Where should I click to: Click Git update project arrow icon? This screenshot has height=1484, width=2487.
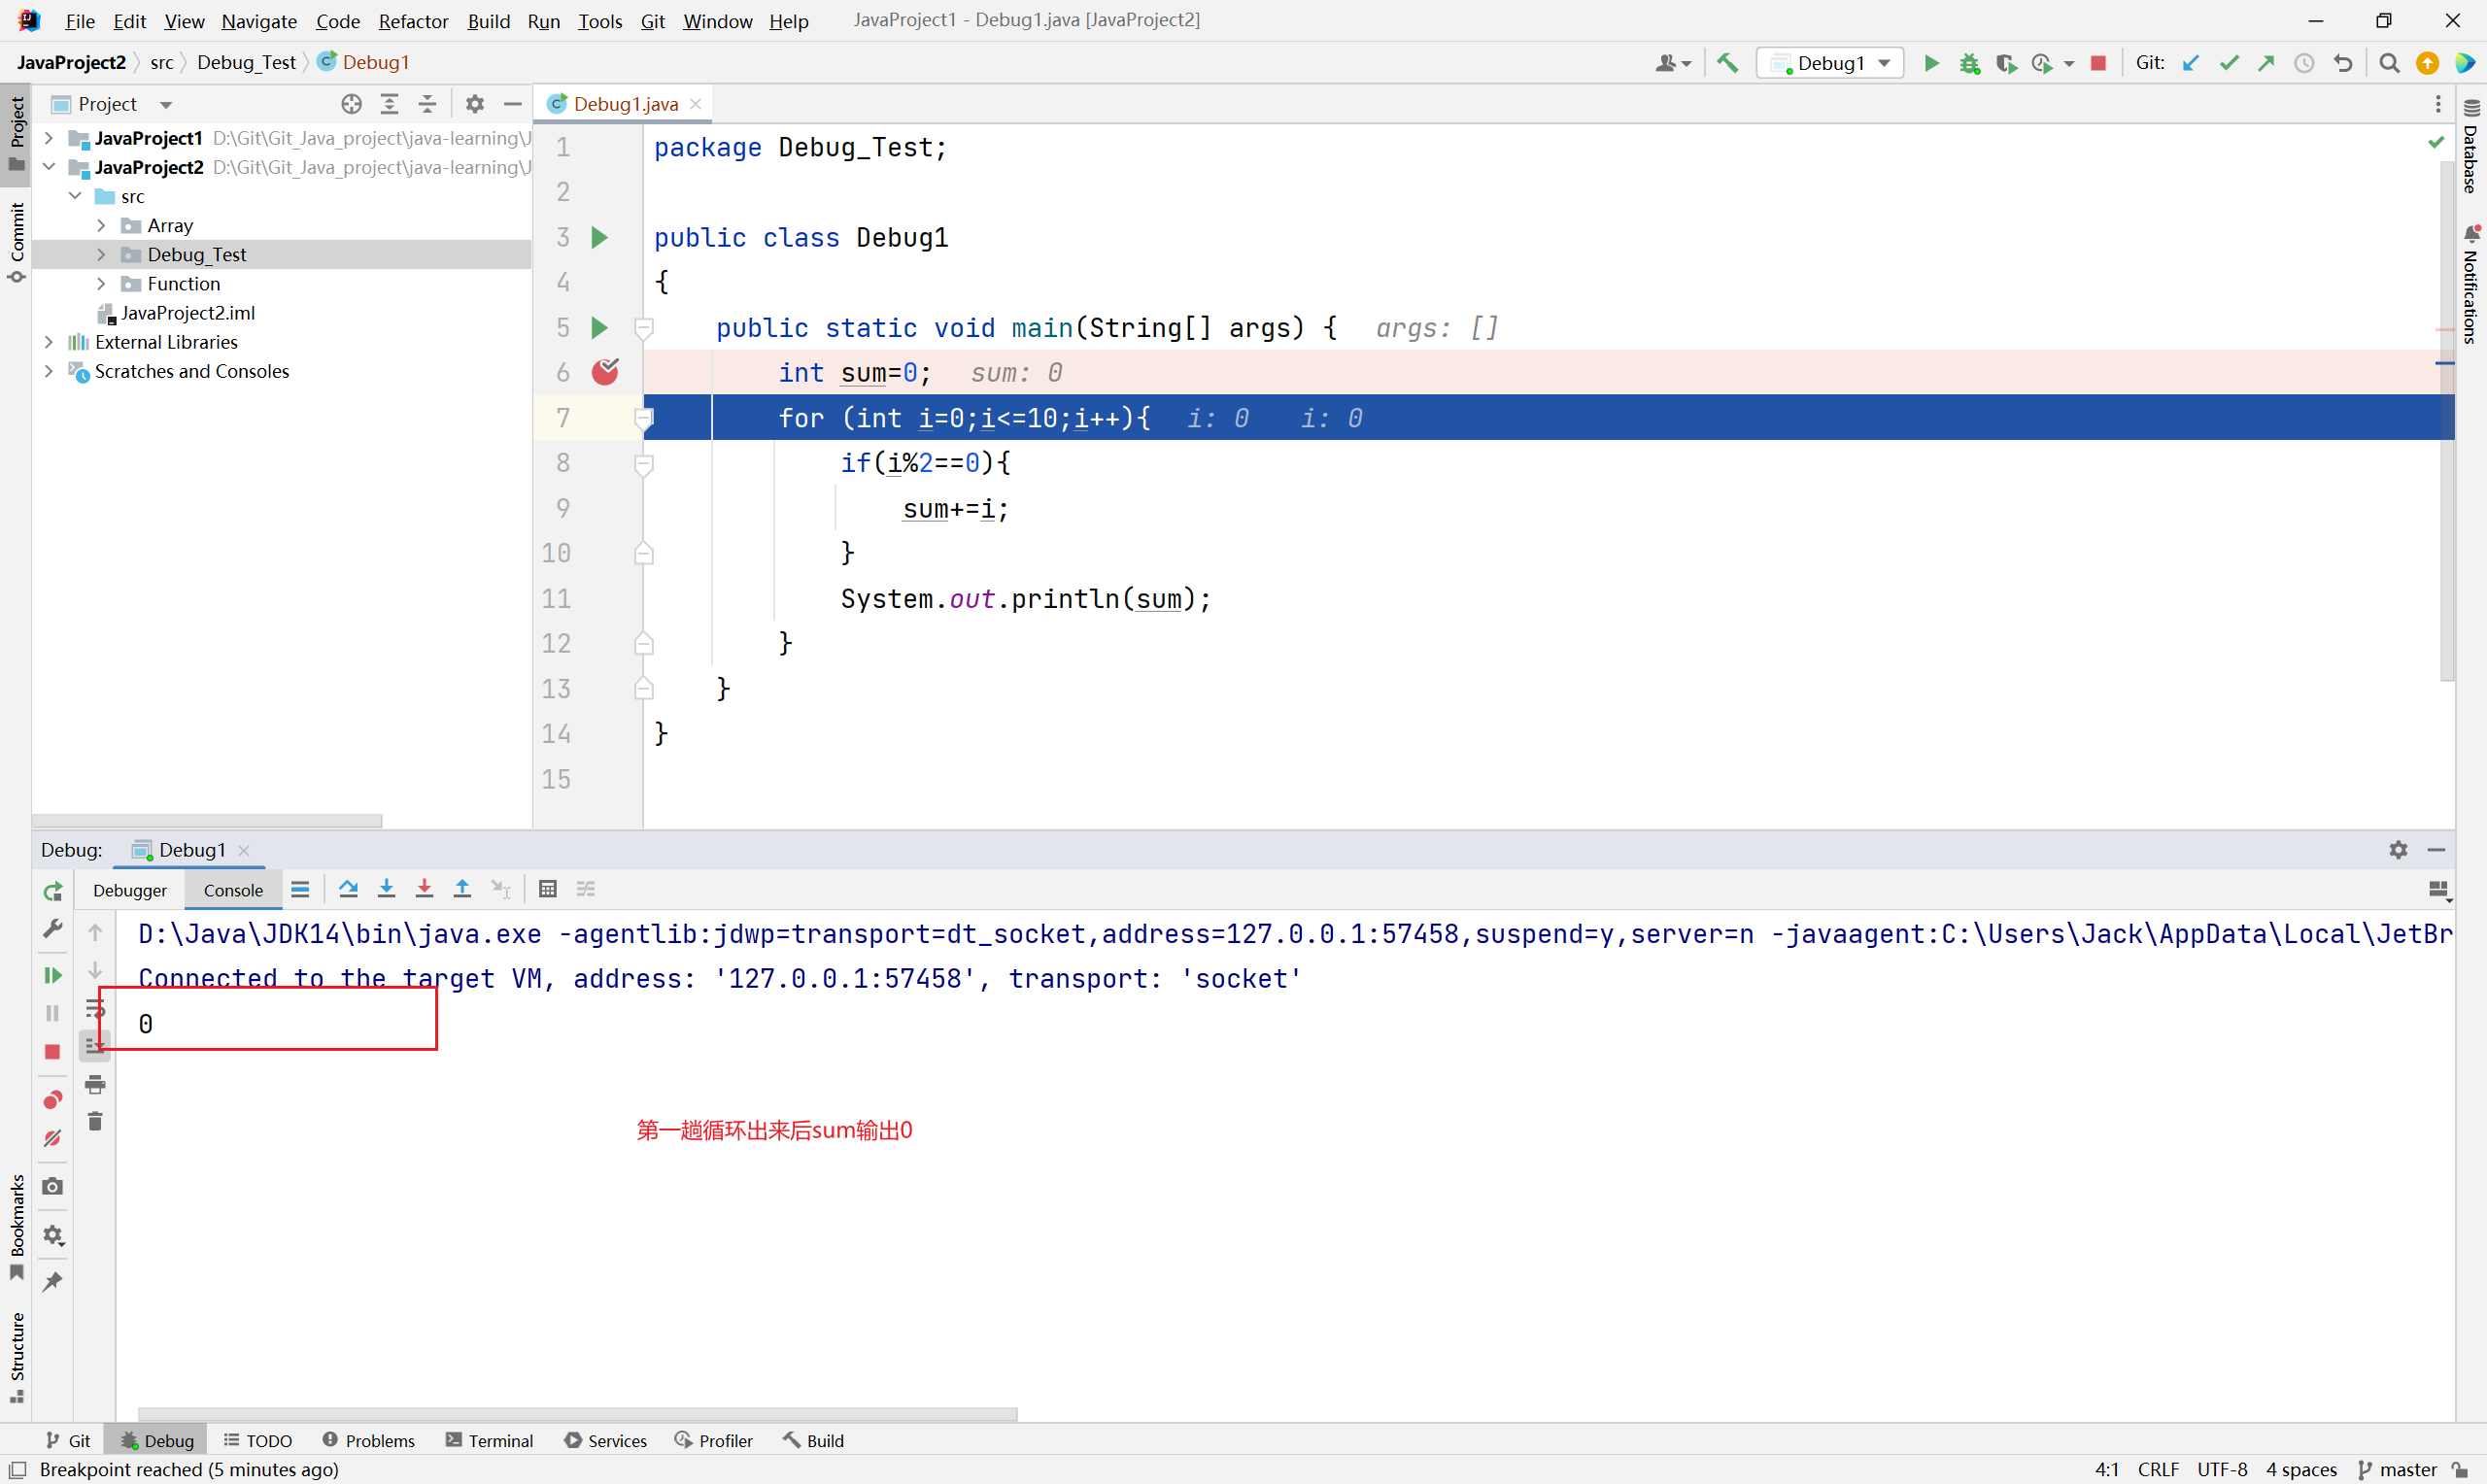pos(2190,63)
